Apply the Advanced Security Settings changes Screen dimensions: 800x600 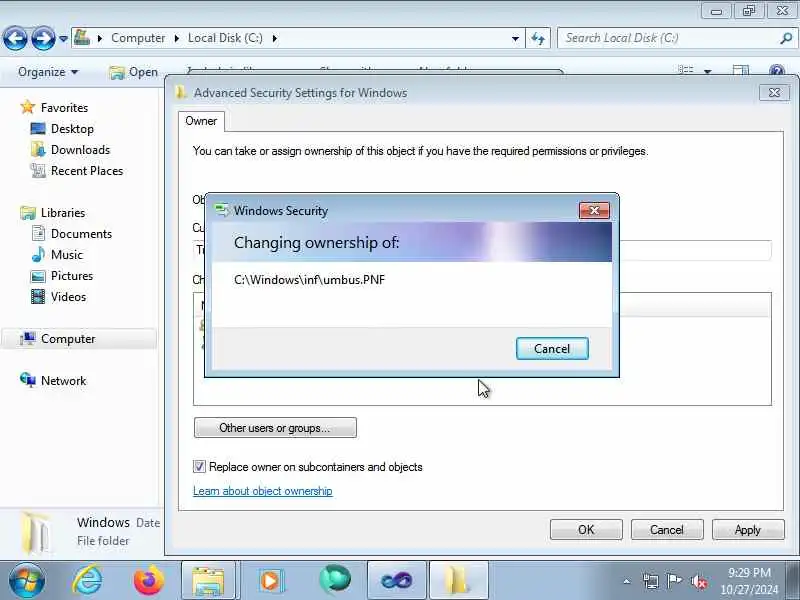(x=747, y=530)
